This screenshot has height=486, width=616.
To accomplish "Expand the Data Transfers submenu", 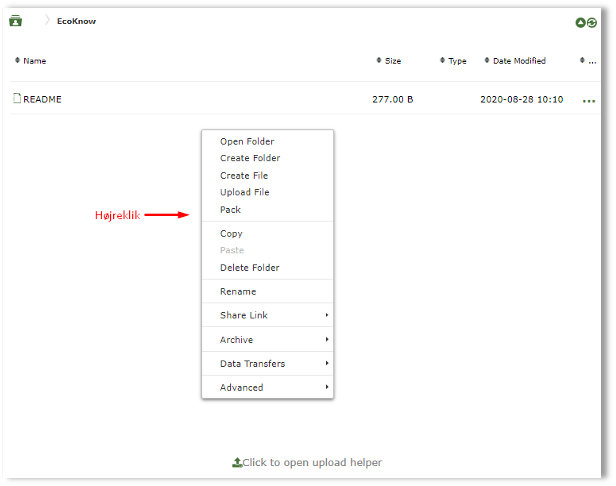I will click(268, 364).
